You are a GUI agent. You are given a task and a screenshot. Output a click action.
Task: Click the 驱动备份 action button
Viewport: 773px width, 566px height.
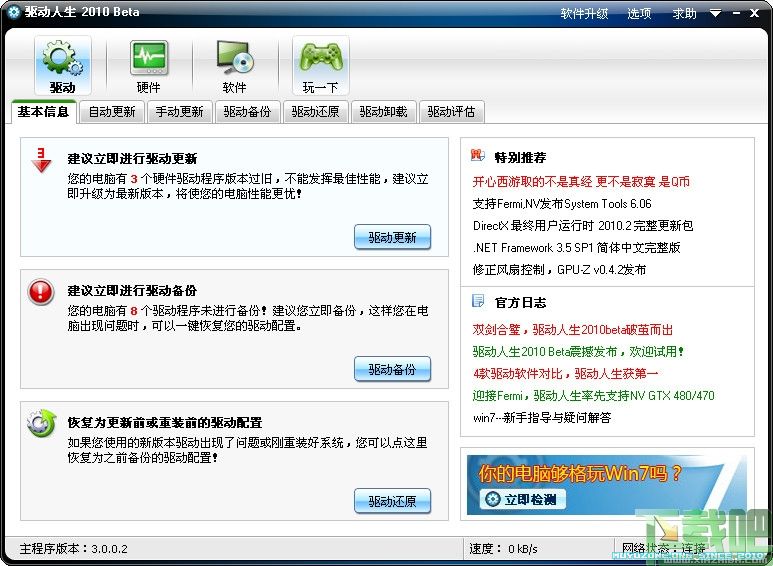pyautogui.click(x=392, y=369)
